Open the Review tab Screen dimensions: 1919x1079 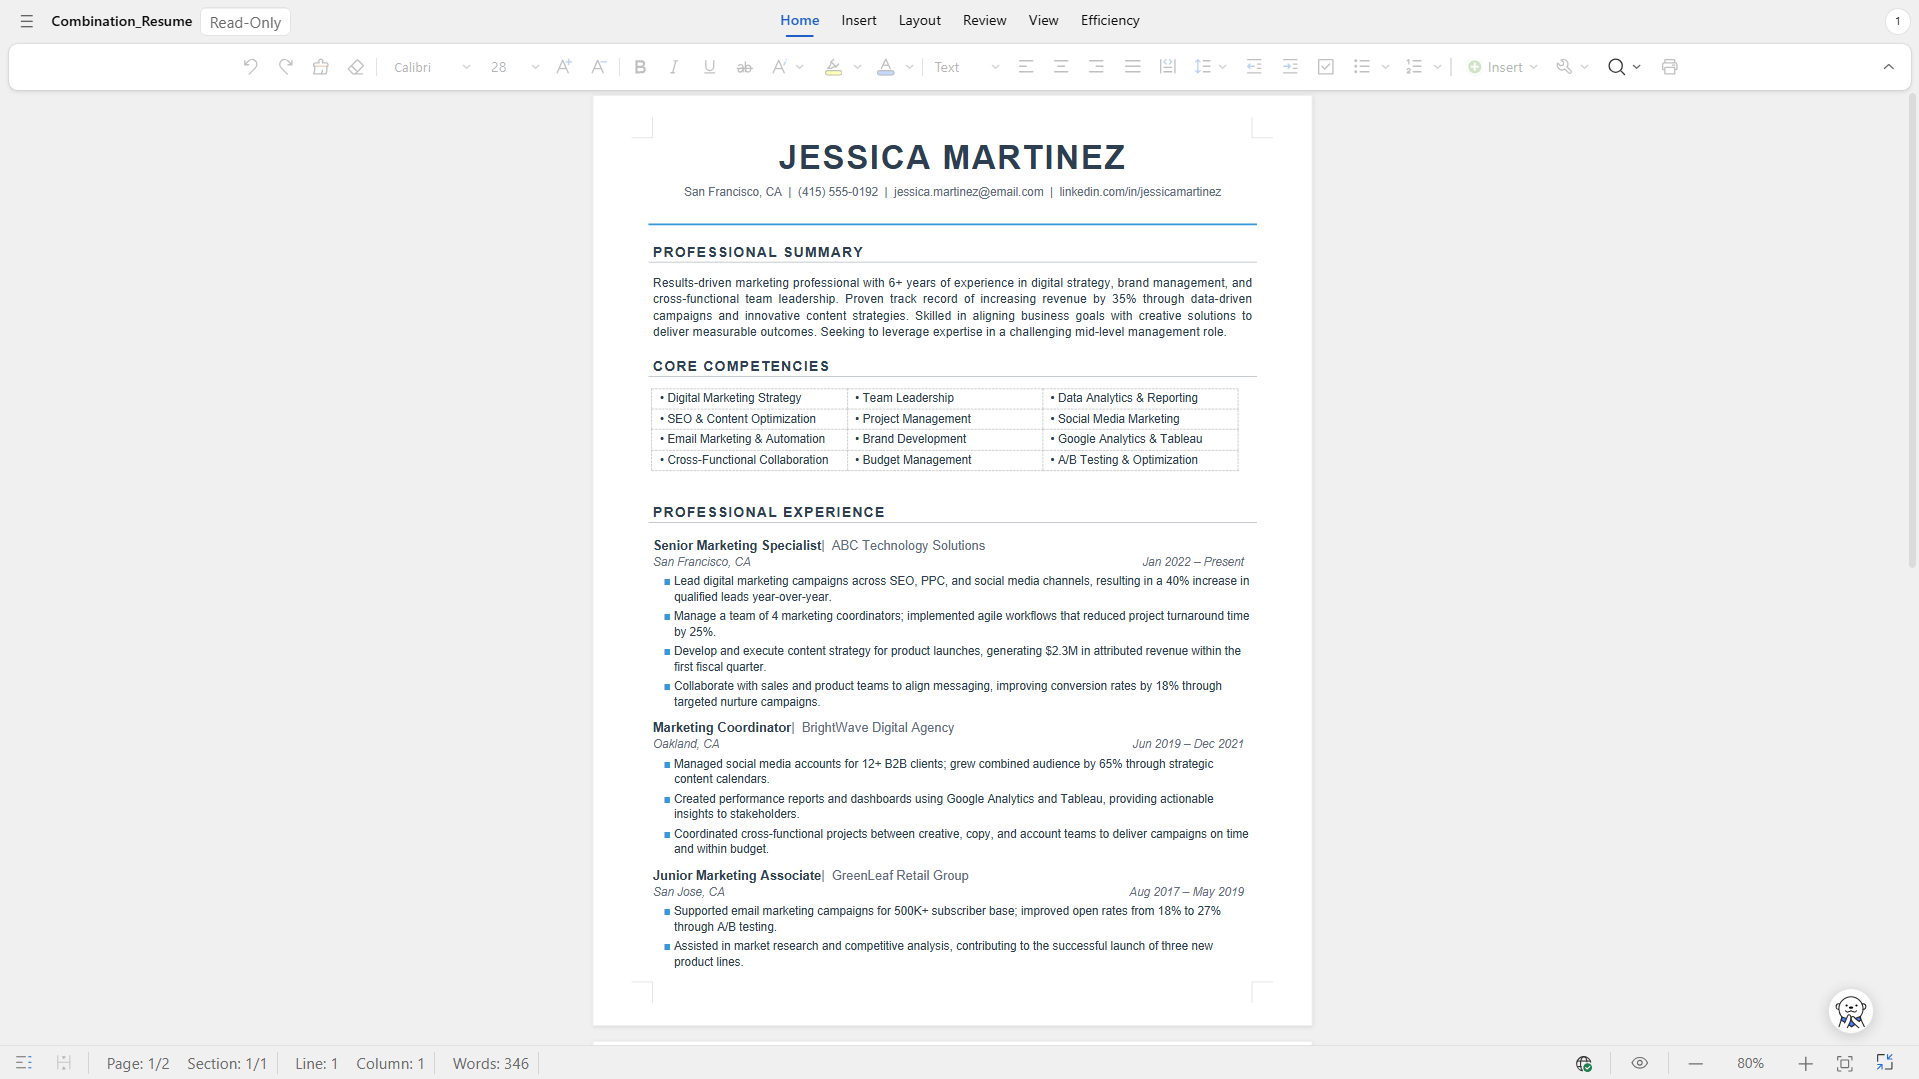[x=984, y=20]
